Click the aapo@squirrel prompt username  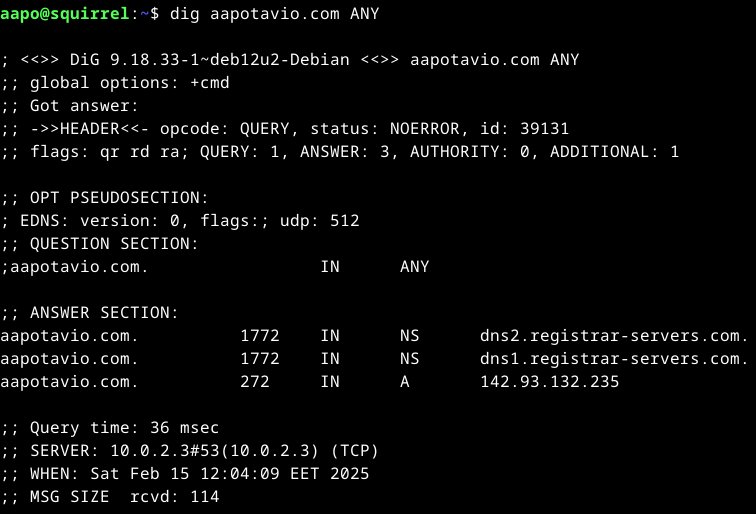click(x=65, y=14)
